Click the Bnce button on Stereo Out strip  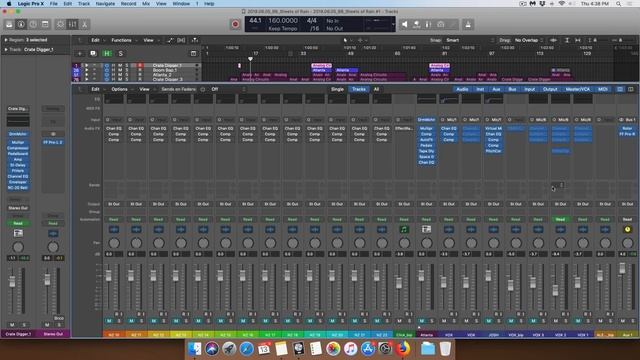(x=59, y=318)
